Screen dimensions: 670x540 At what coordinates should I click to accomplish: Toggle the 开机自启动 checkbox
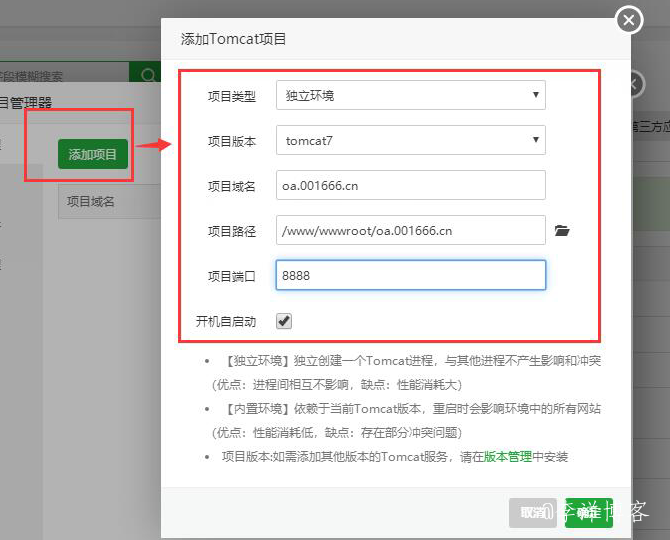coord(284,321)
